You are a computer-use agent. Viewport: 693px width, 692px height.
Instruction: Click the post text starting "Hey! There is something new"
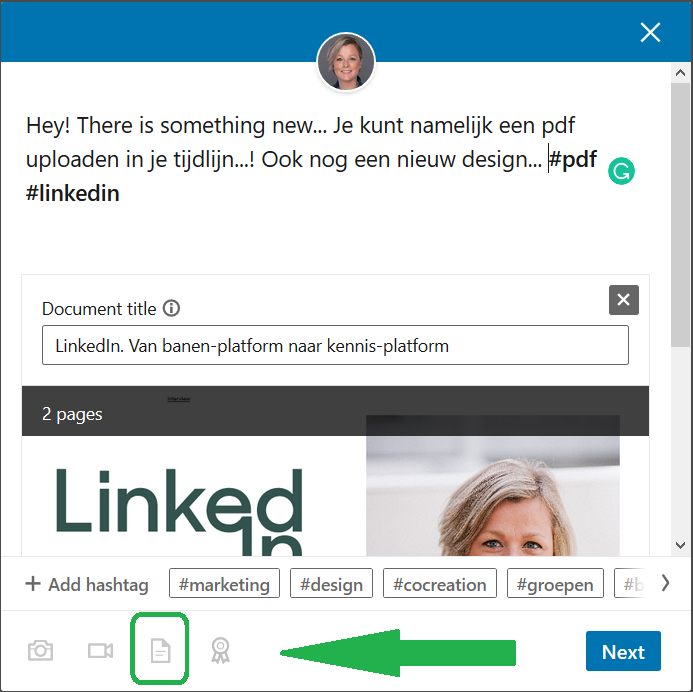tap(312, 159)
